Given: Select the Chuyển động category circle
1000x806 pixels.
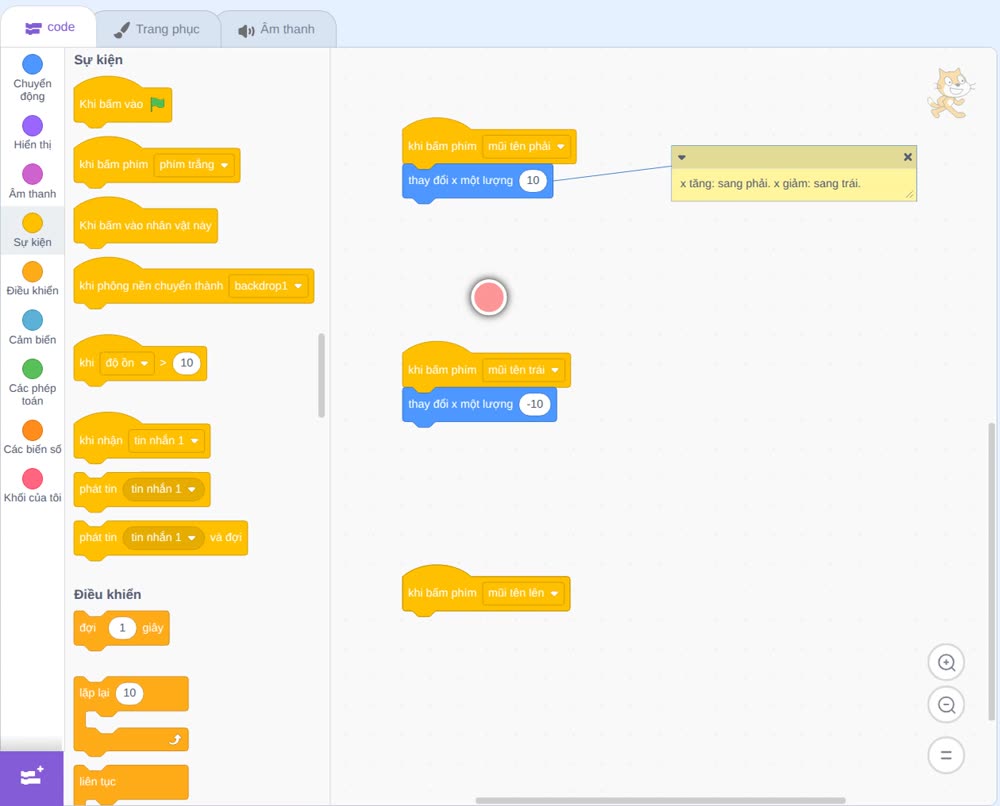Looking at the screenshot, I should pos(33,64).
